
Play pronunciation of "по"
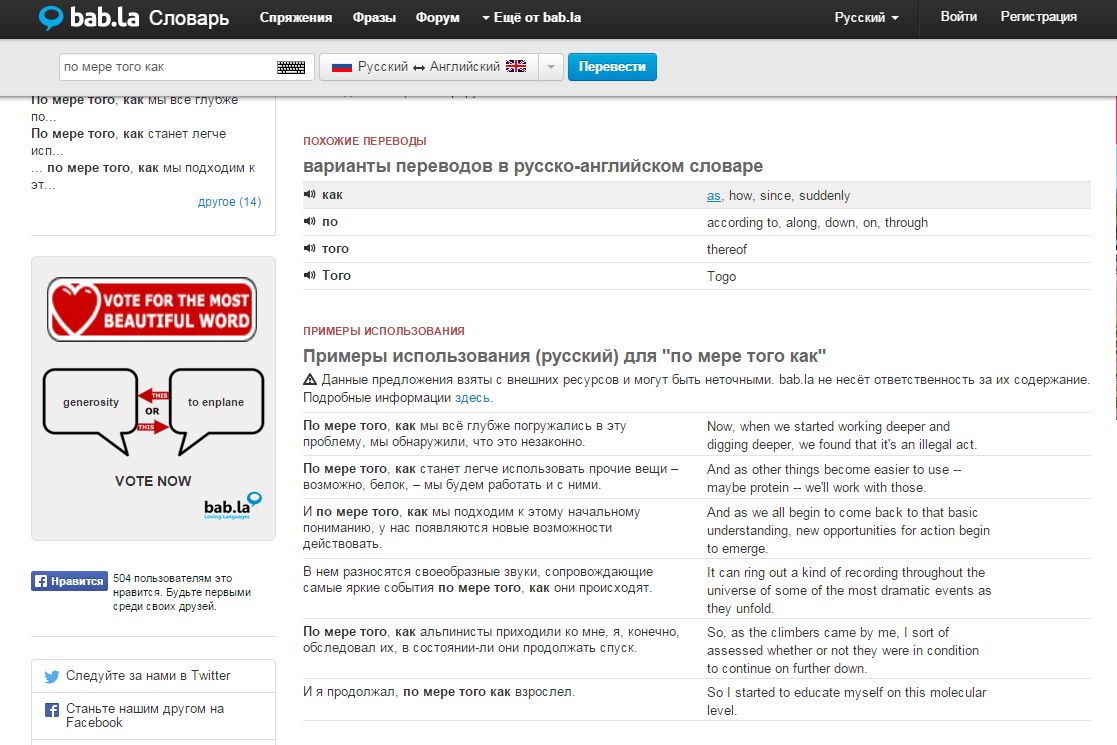[x=310, y=222]
